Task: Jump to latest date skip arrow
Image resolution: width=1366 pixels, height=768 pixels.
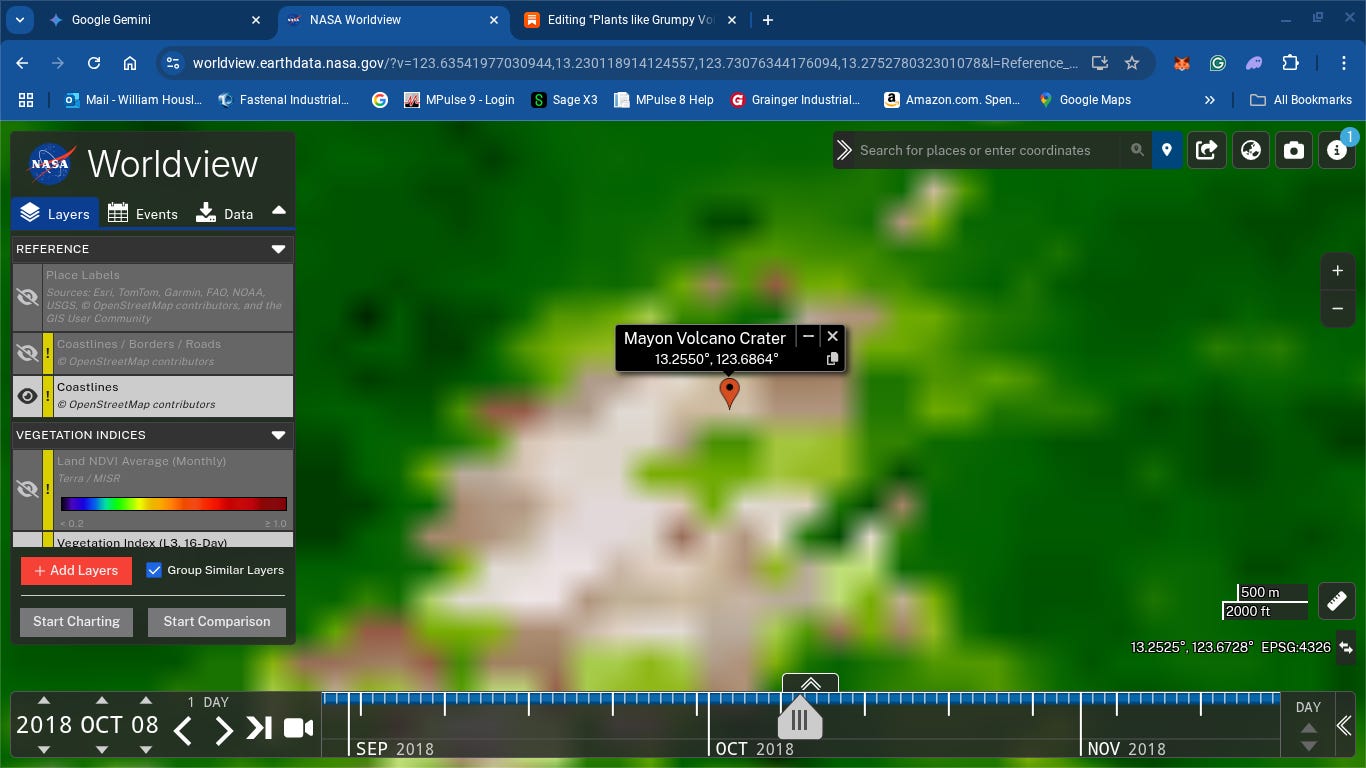Action: (x=260, y=728)
